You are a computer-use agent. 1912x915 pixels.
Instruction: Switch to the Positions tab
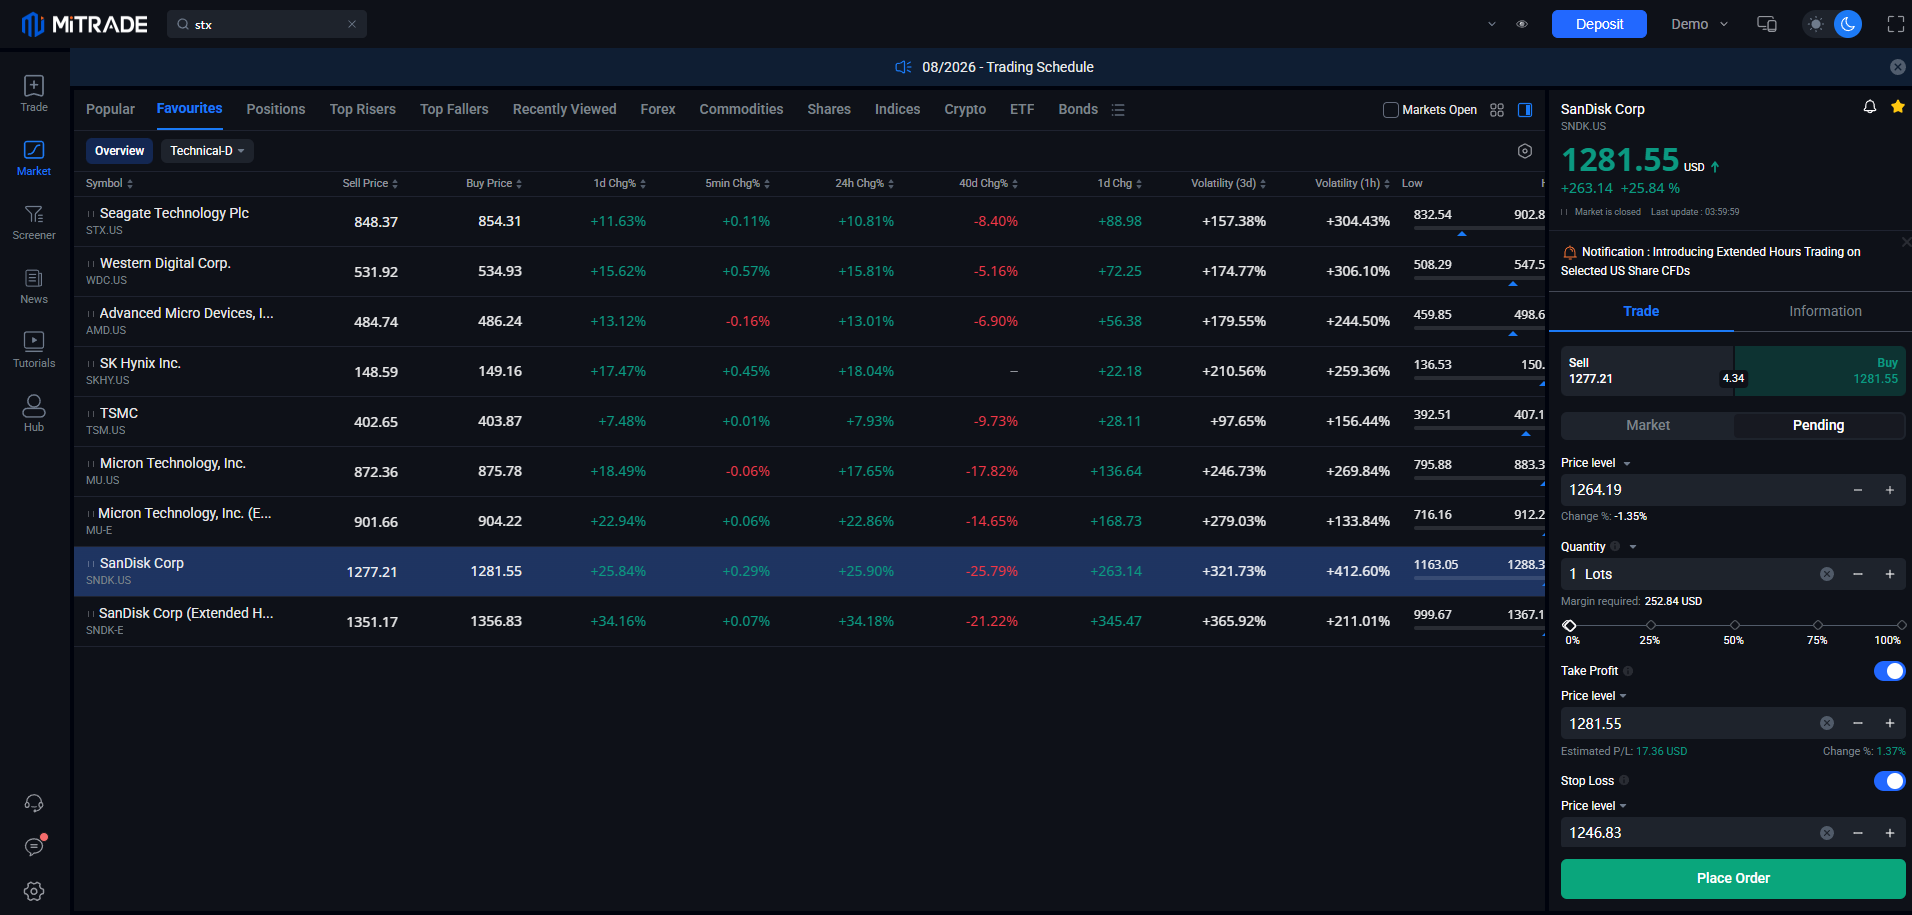(x=276, y=109)
